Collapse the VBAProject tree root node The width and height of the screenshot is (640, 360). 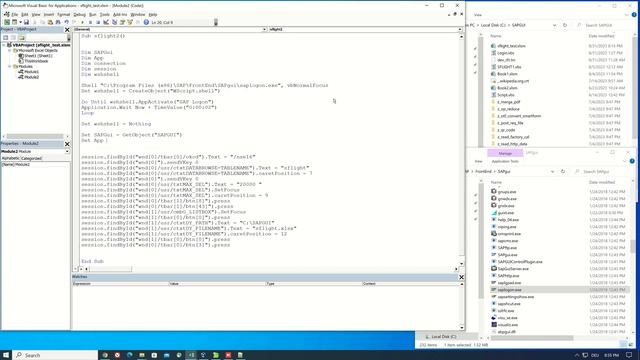click(4, 45)
